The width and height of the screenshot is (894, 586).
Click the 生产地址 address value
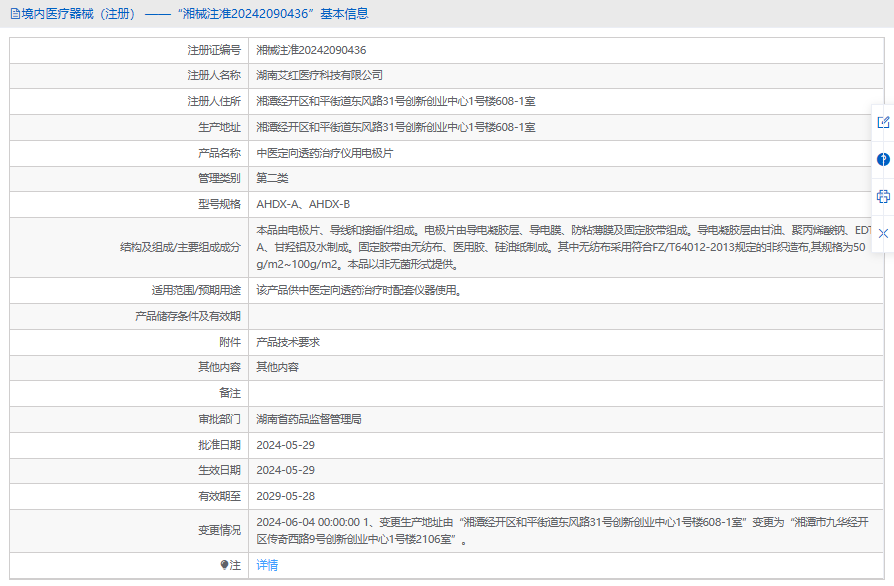[x=396, y=127]
